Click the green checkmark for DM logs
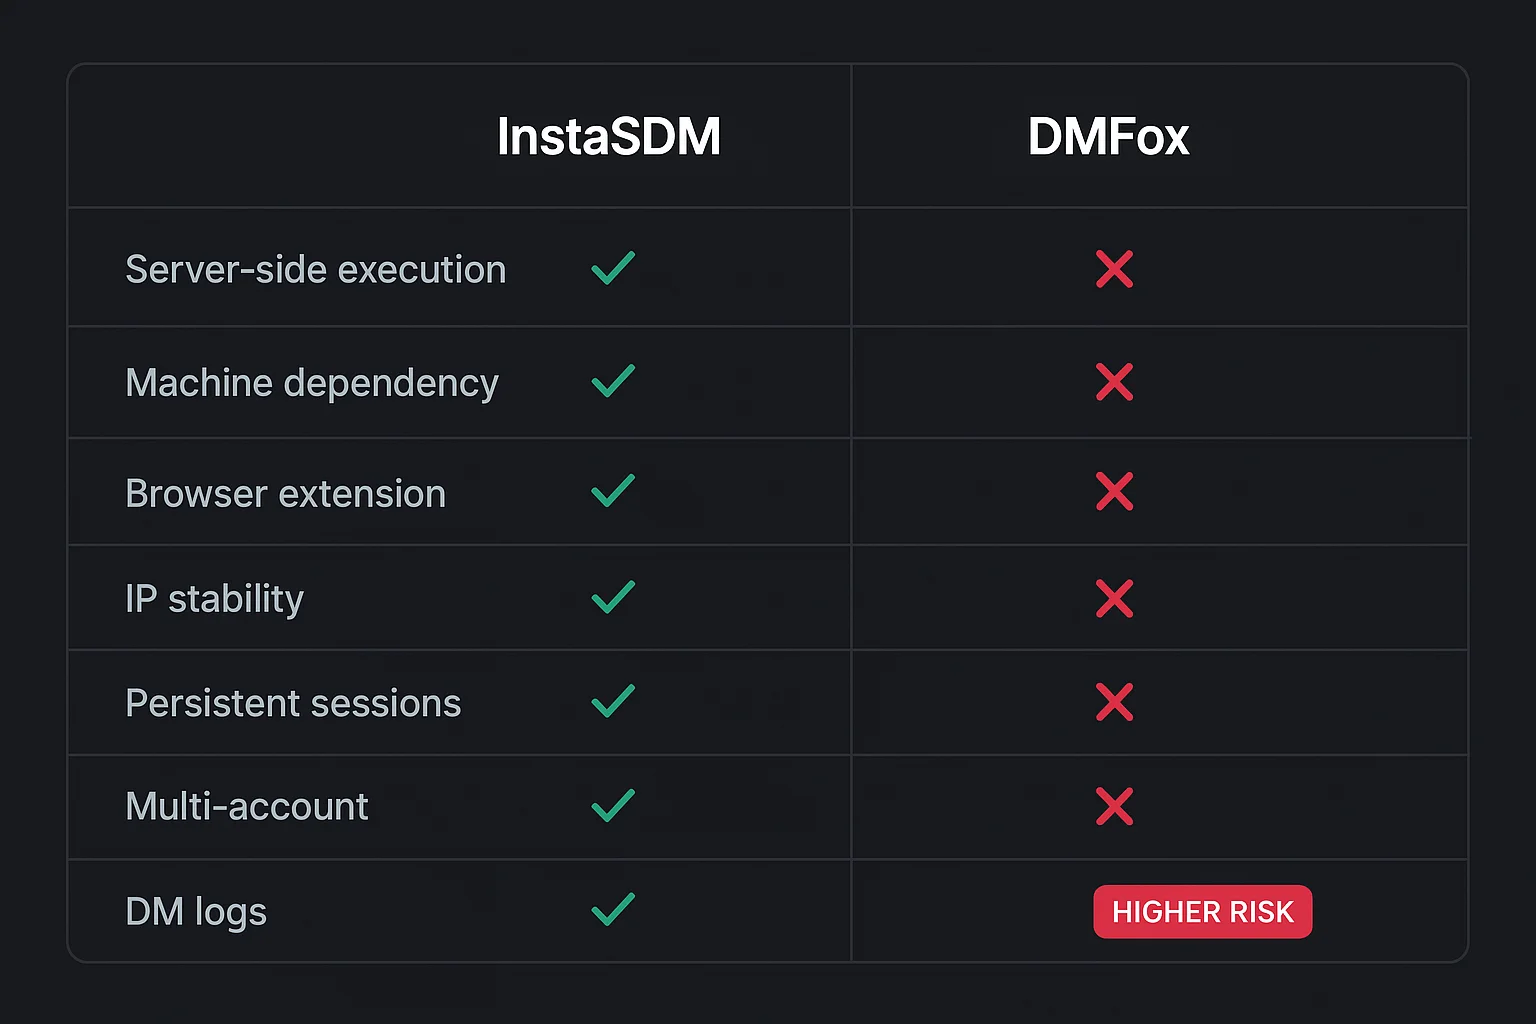 (613, 909)
